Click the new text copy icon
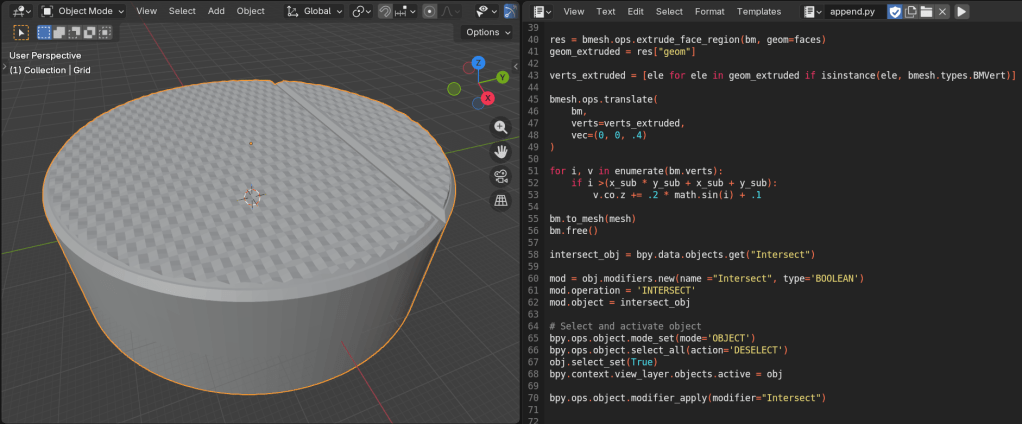This screenshot has height=424, width=1022. pos(911,11)
